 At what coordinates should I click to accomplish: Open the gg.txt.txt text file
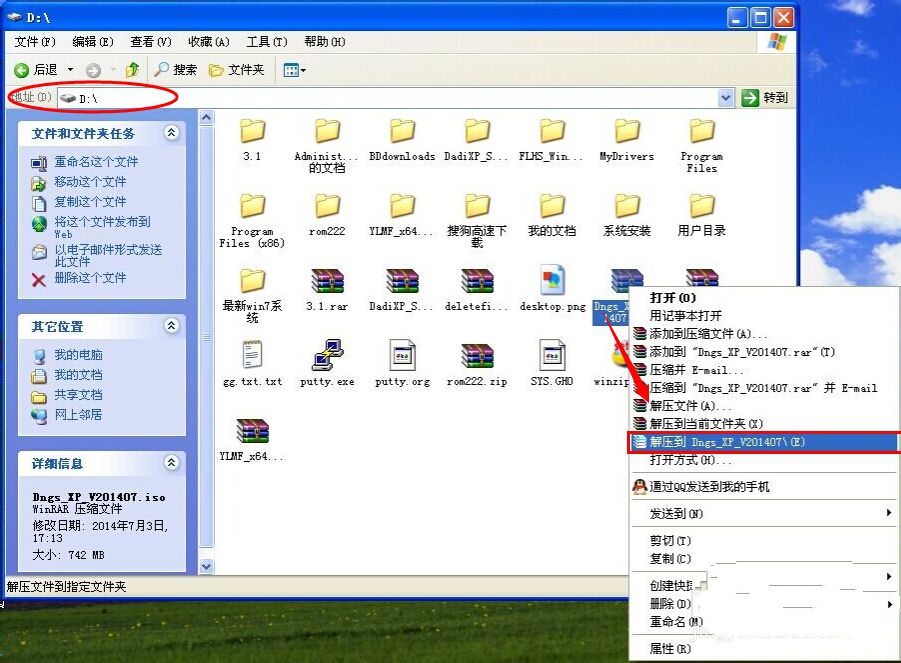253,357
